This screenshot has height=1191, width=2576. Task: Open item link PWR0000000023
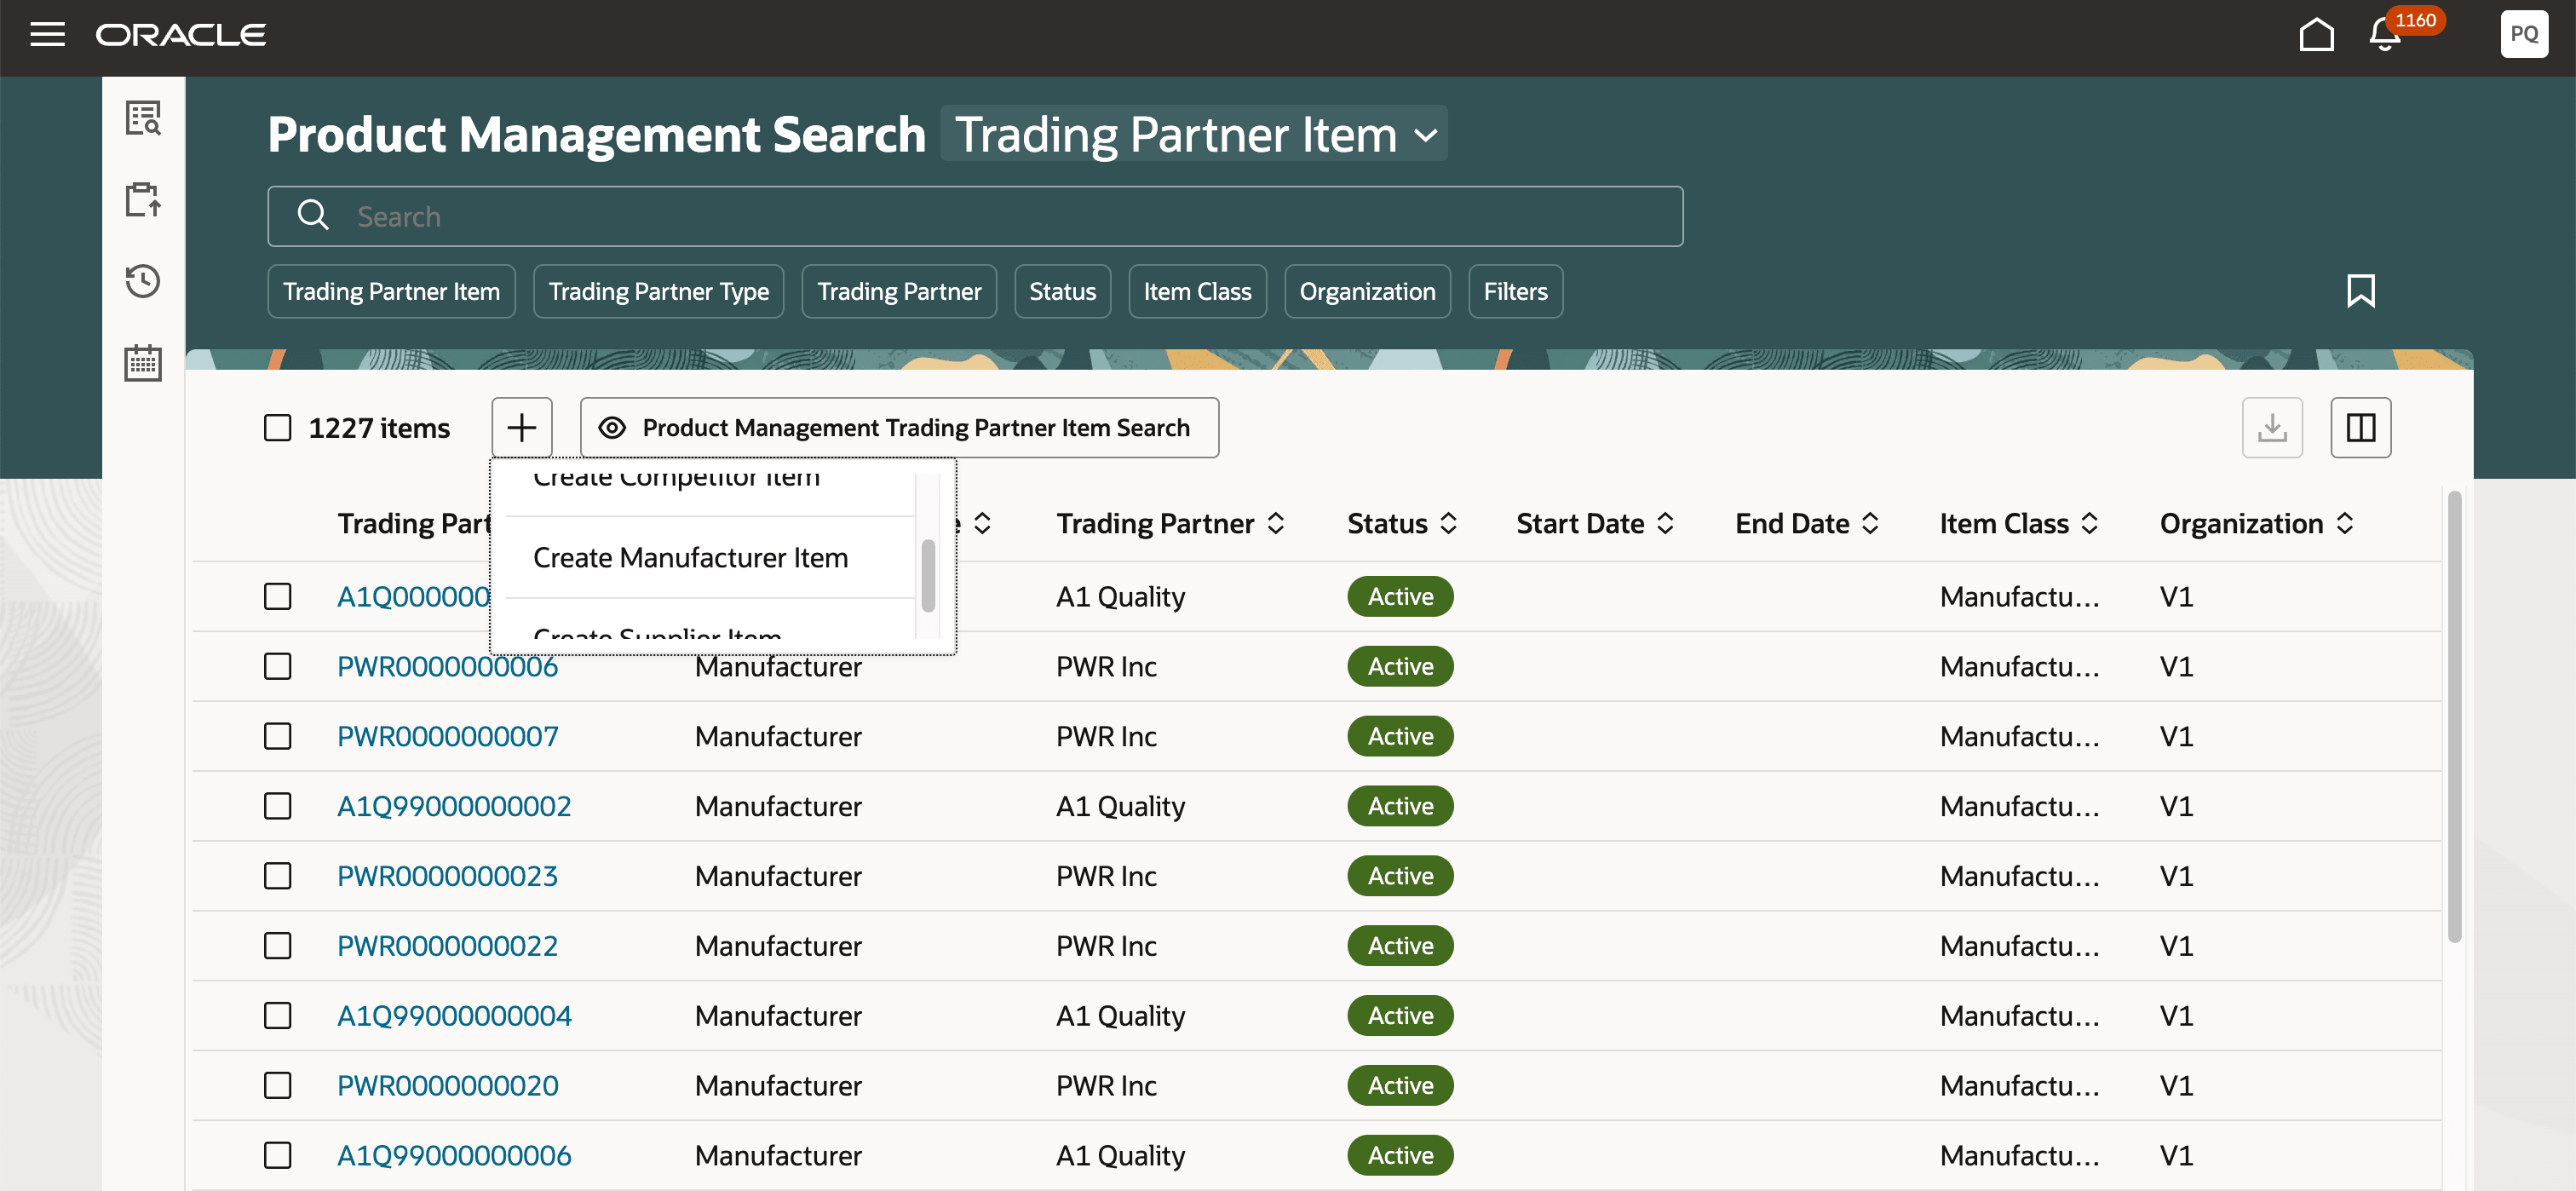point(446,875)
